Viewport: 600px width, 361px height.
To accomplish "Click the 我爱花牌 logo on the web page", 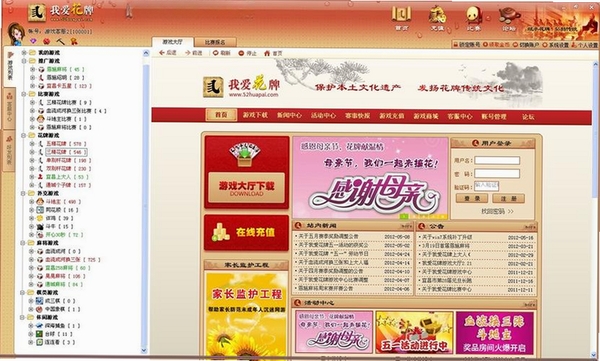I will pyautogui.click(x=241, y=87).
